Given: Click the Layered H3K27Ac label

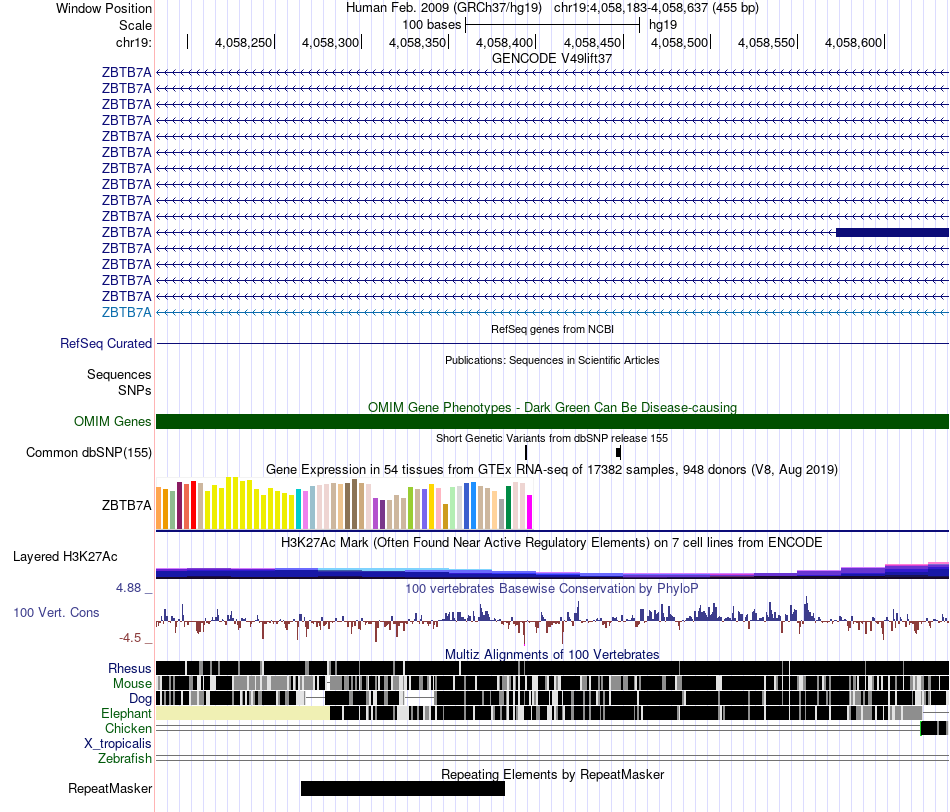Looking at the screenshot, I should [x=65, y=556].
